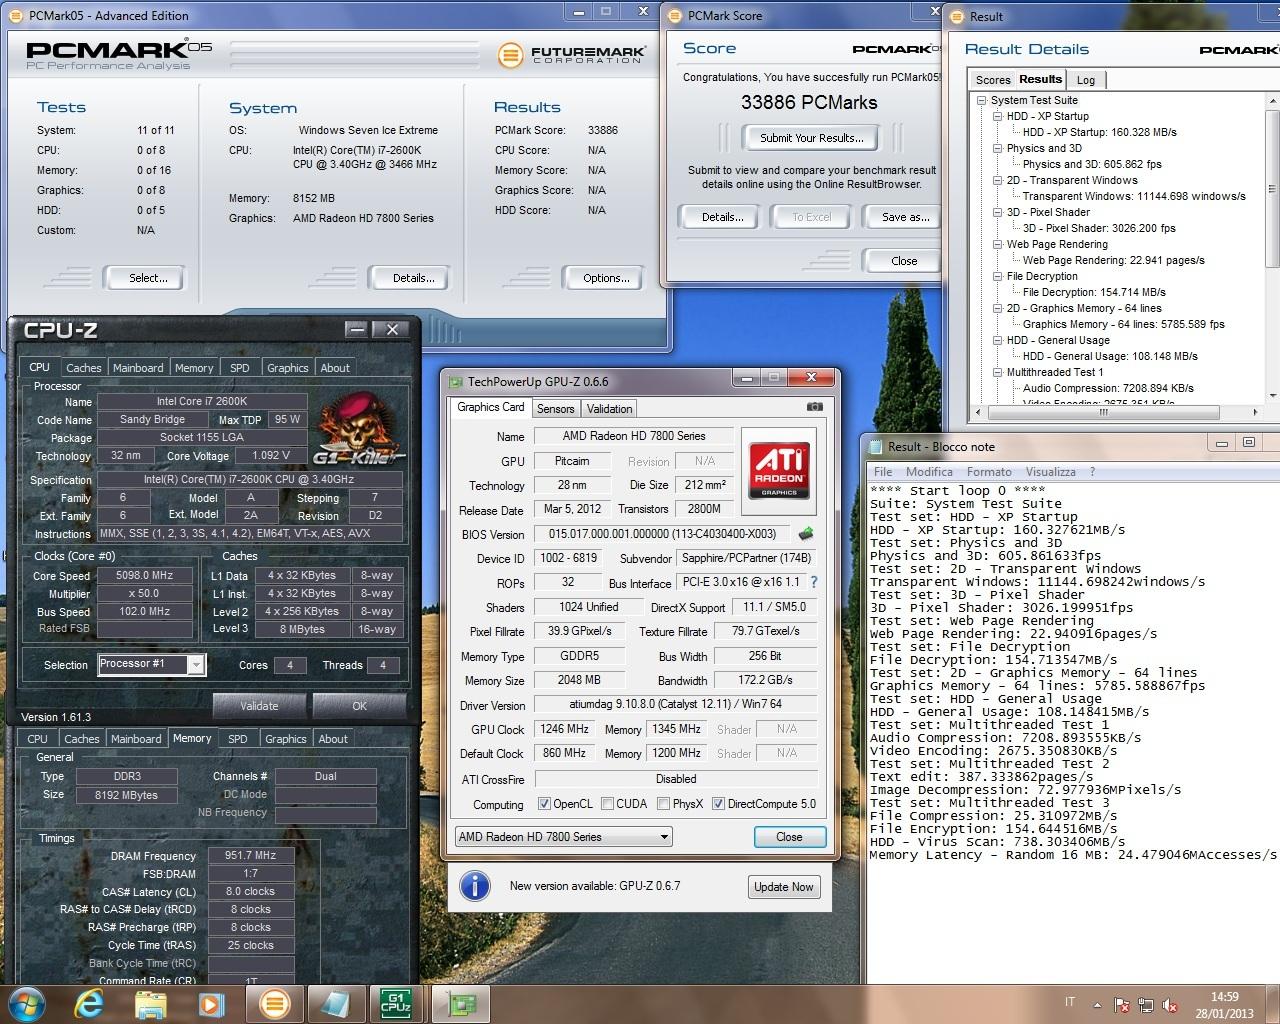The image size is (1280, 1024).
Task: Click the CPU-Z OK button
Action: click(x=359, y=706)
